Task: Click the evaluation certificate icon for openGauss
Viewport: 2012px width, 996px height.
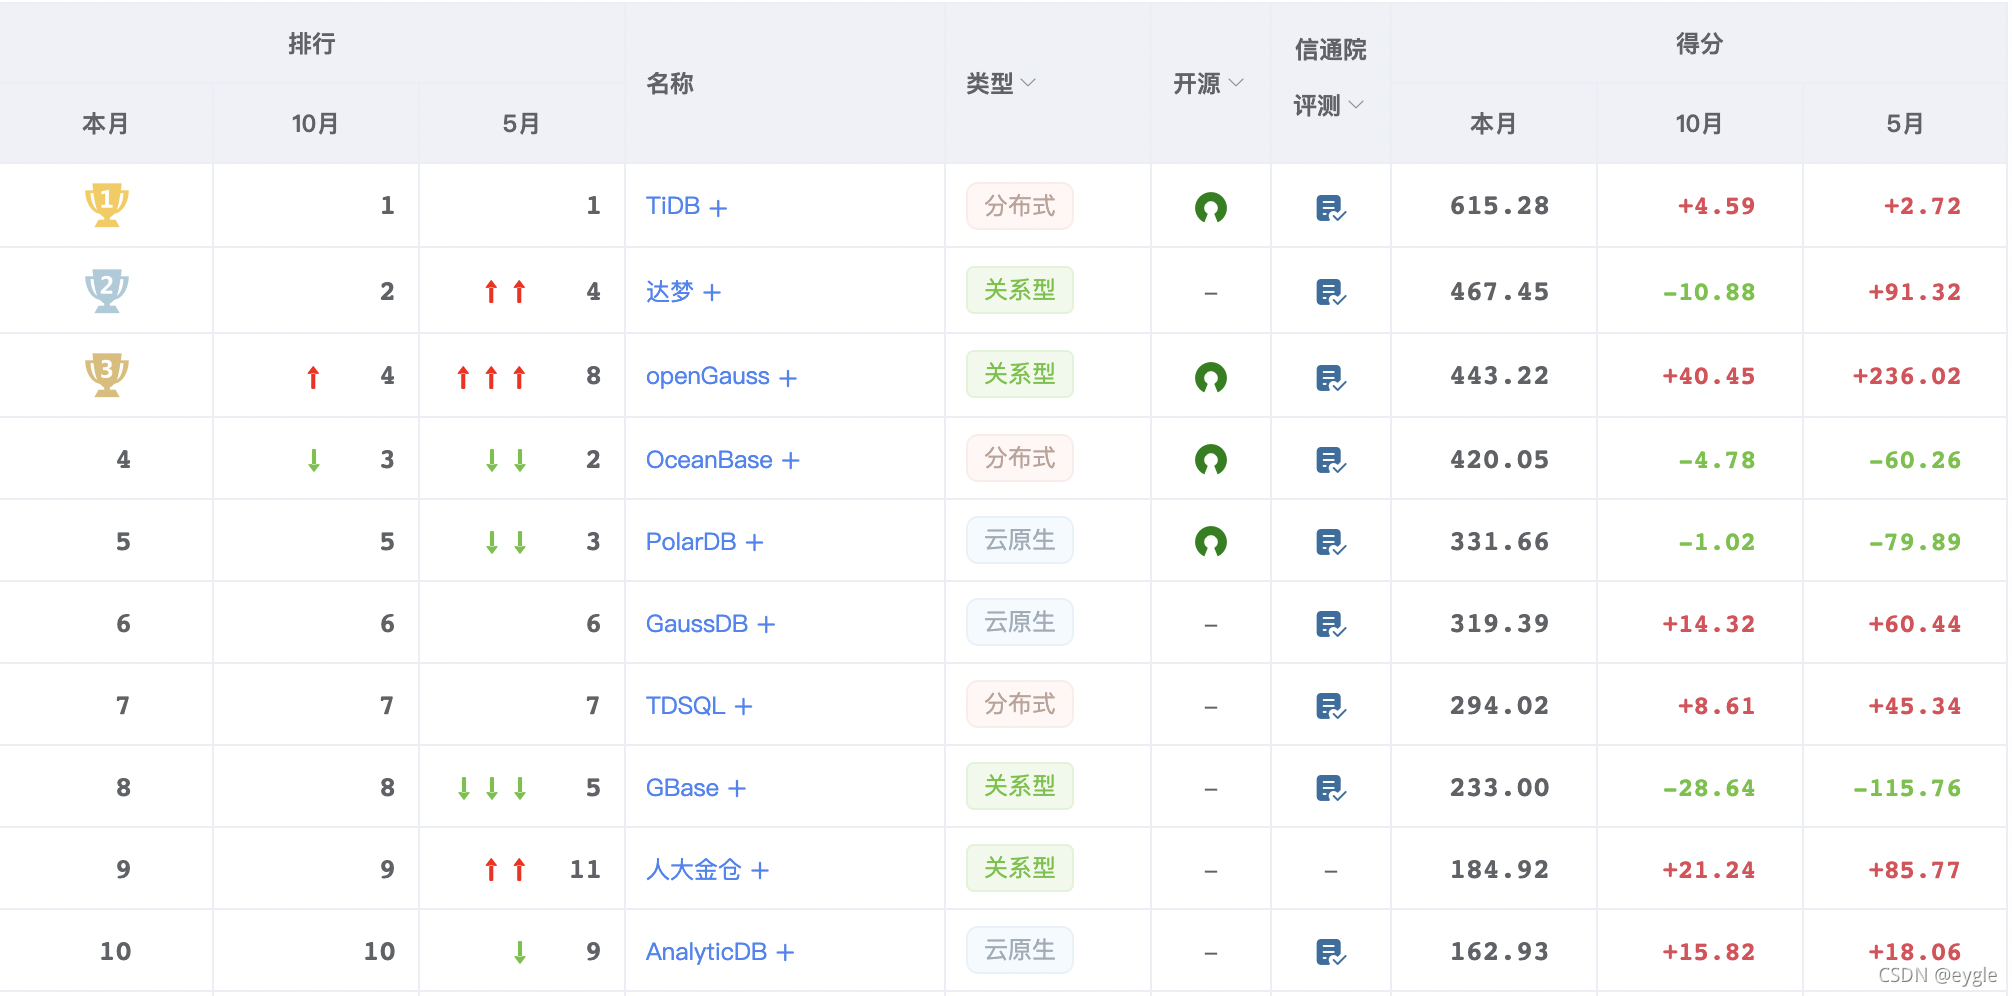Action: pyautogui.click(x=1330, y=378)
